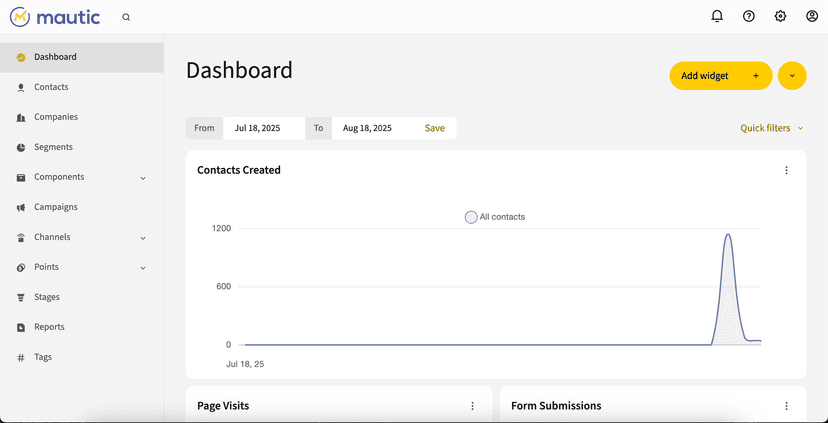
Task: Click the Mautic logo
Action: 55,17
